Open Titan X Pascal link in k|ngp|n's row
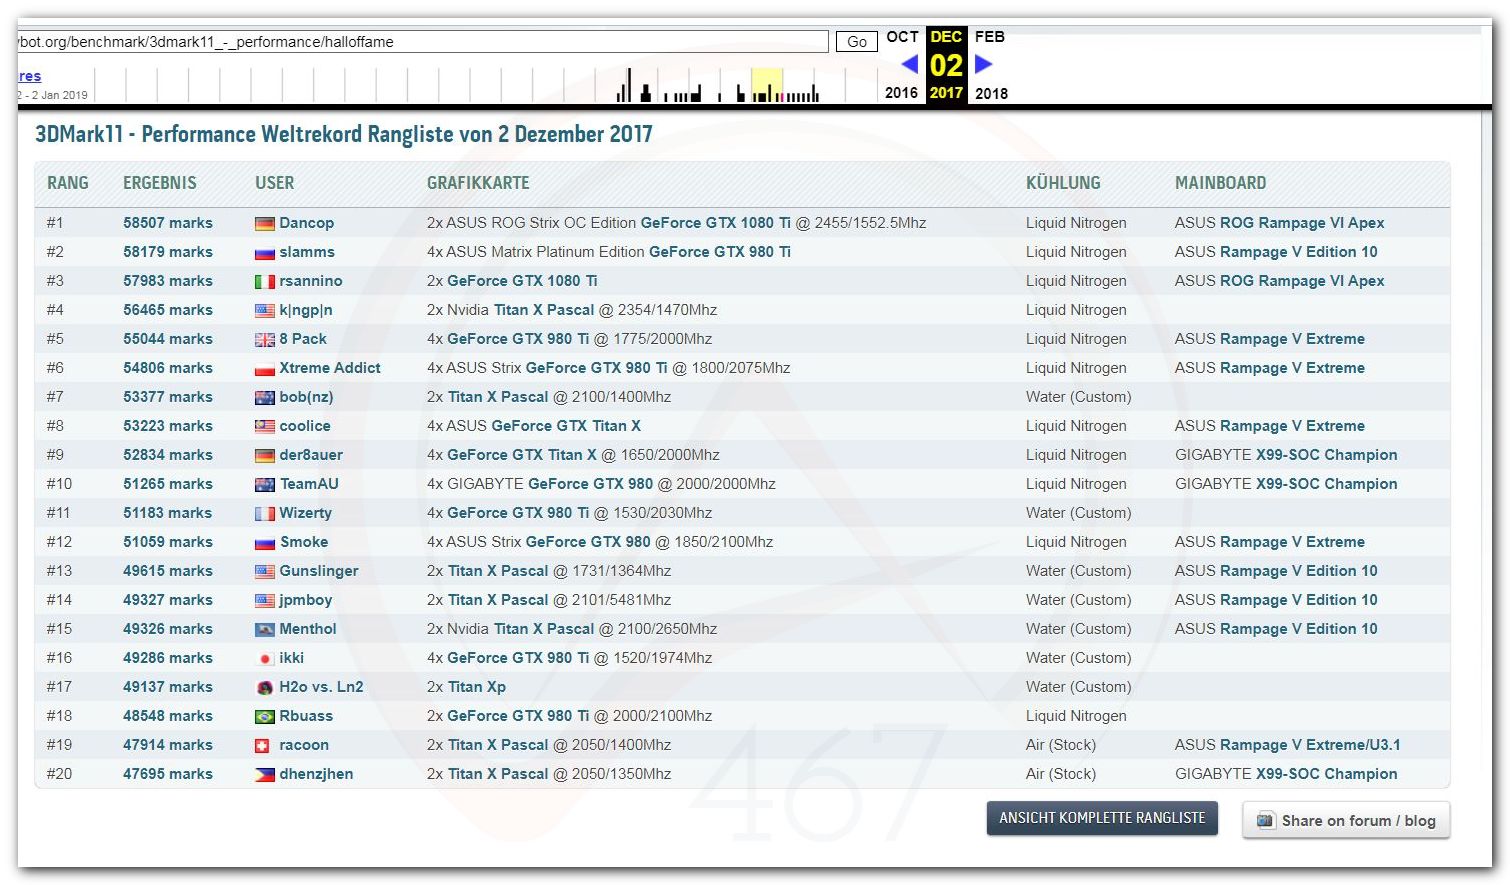Viewport: 1510px width, 885px height. tap(544, 310)
